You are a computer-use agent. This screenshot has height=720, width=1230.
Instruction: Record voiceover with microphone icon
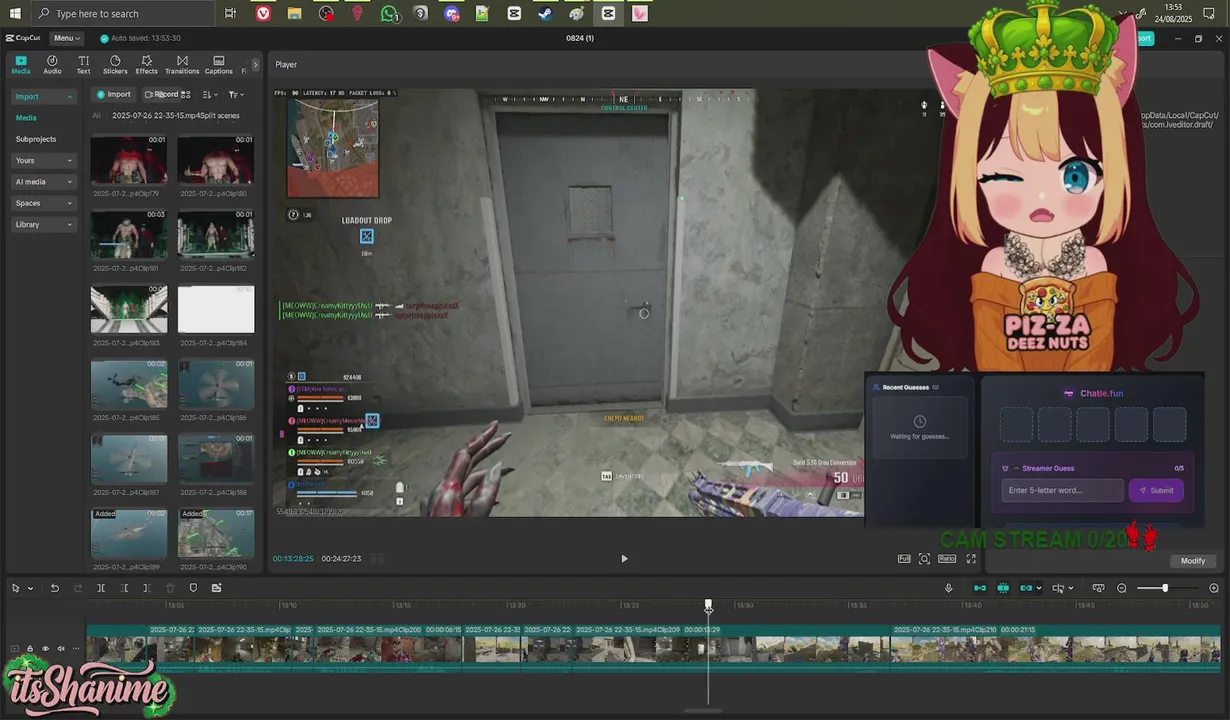949,588
